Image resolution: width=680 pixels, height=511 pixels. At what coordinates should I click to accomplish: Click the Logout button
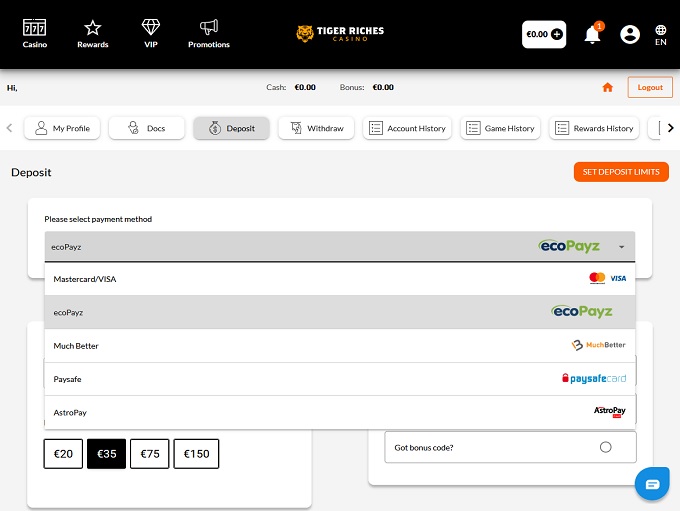point(650,87)
